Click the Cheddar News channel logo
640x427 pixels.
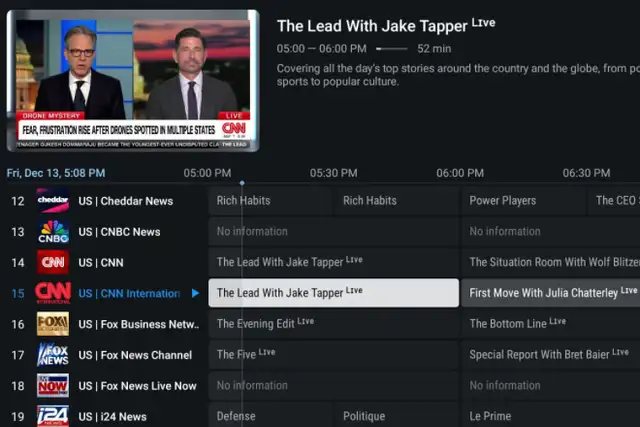(x=53, y=200)
